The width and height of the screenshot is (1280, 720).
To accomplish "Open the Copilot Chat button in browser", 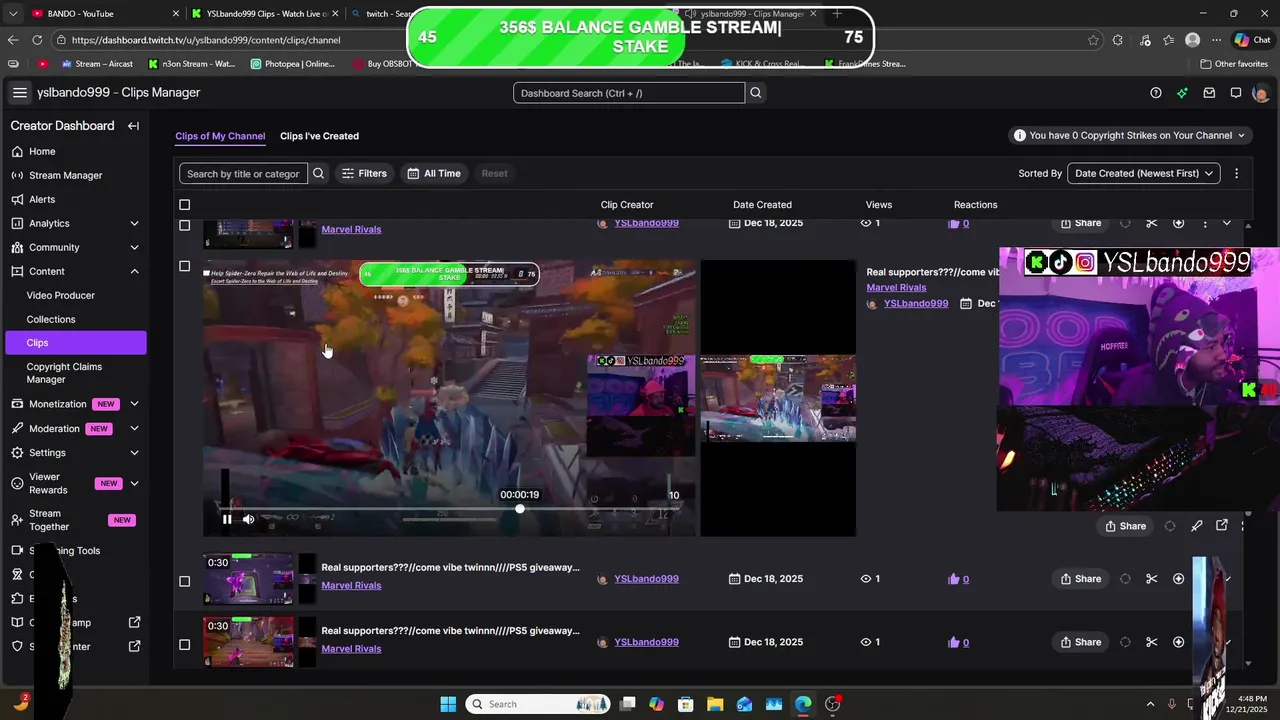I will [1254, 40].
